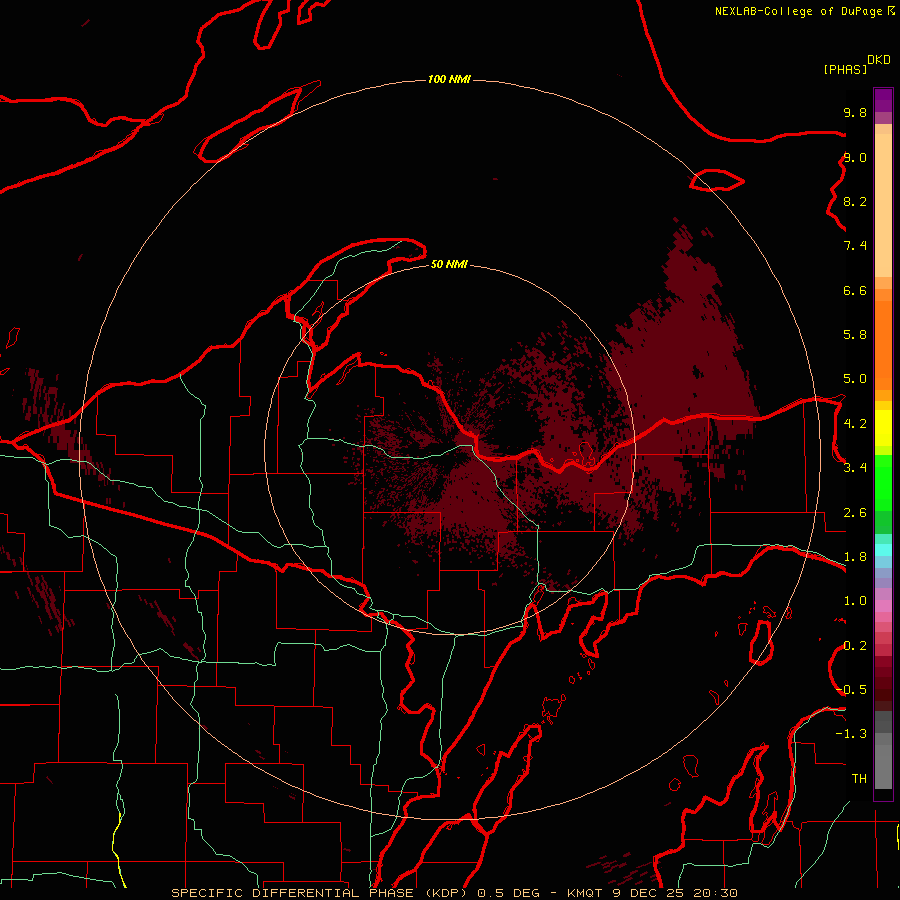Click the 9.0 scale value
This screenshot has height=900, width=900.
point(855,157)
